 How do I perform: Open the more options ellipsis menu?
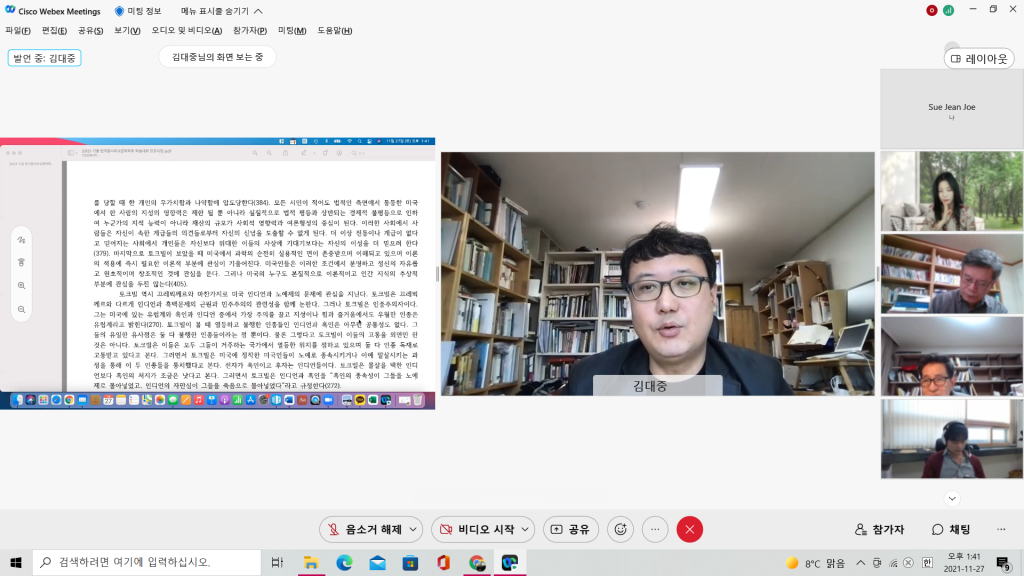pyautogui.click(x=655, y=529)
